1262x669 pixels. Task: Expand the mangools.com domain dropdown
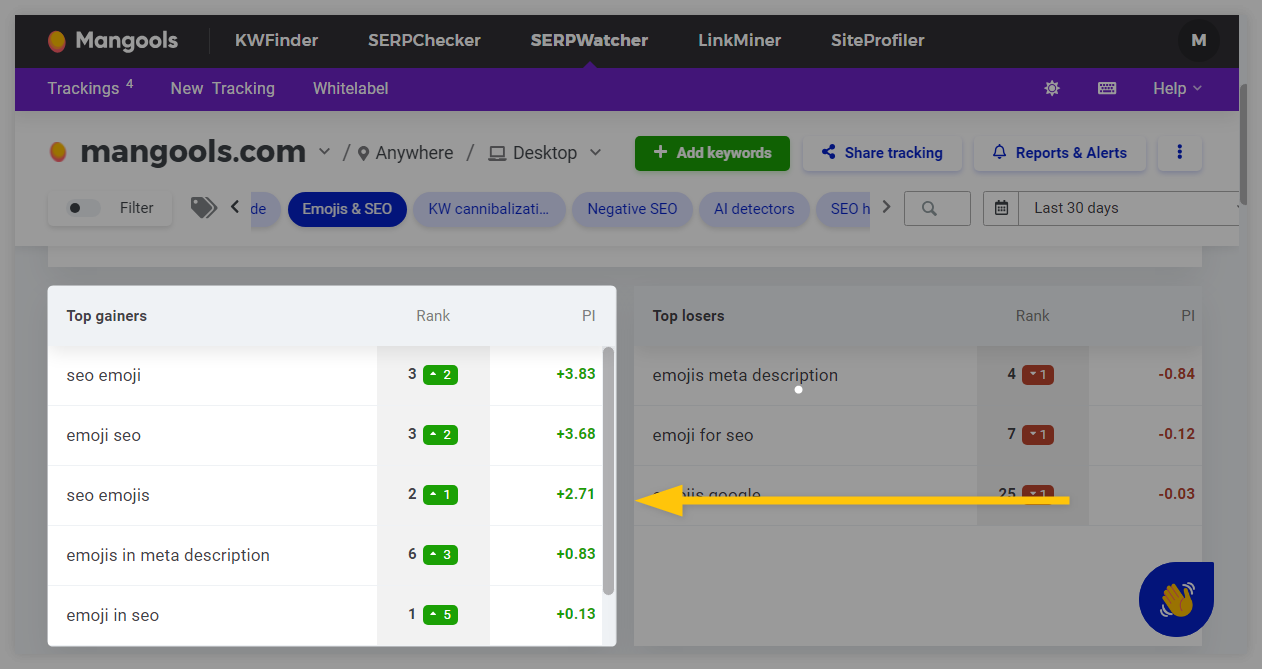(324, 152)
